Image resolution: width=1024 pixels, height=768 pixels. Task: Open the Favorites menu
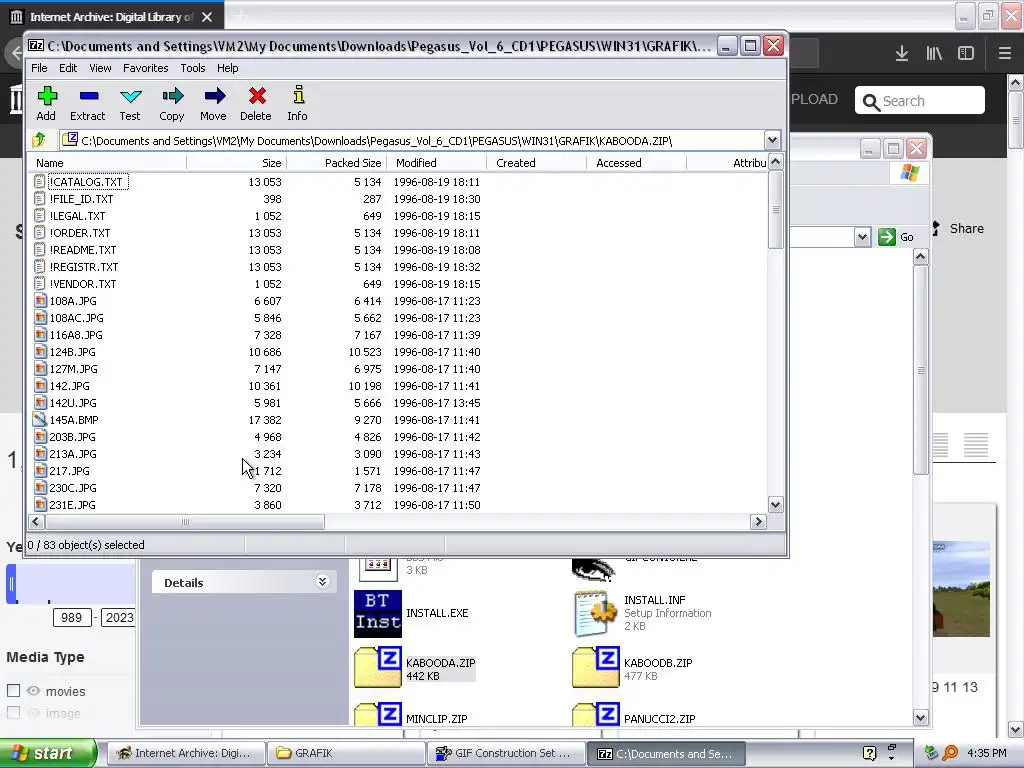[146, 68]
